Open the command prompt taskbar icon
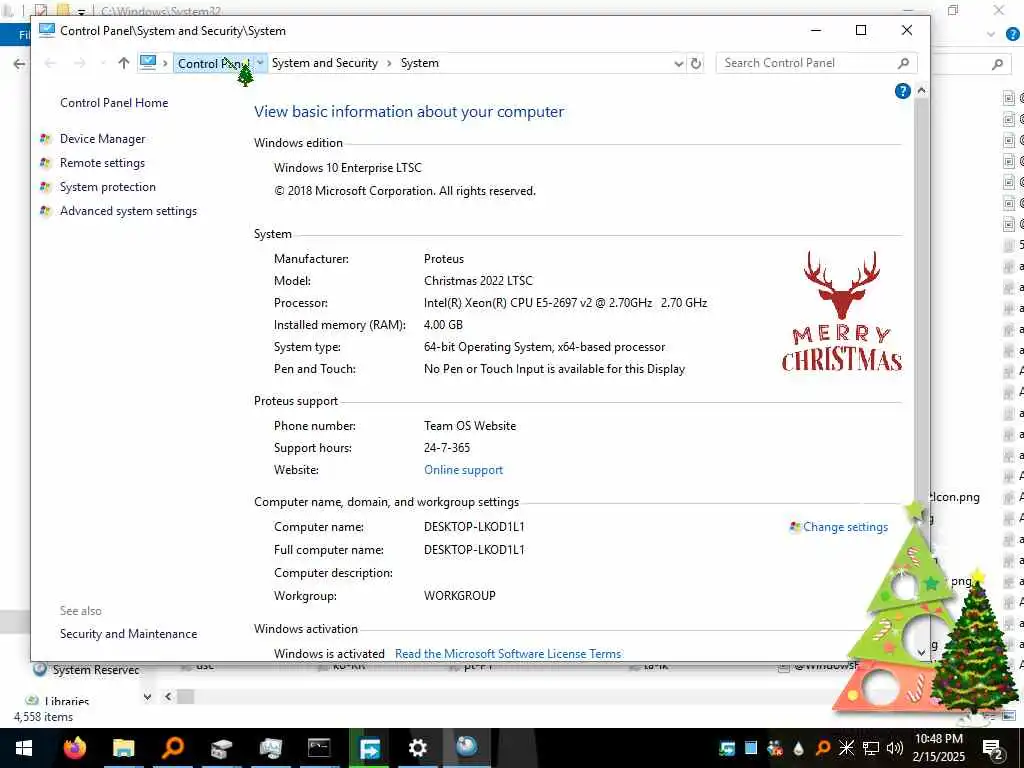The width and height of the screenshot is (1024, 768). click(x=319, y=748)
